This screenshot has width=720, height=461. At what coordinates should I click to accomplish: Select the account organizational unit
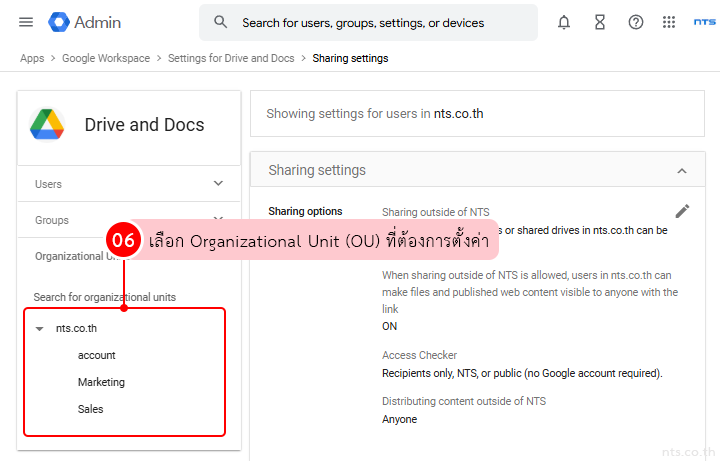(x=96, y=355)
